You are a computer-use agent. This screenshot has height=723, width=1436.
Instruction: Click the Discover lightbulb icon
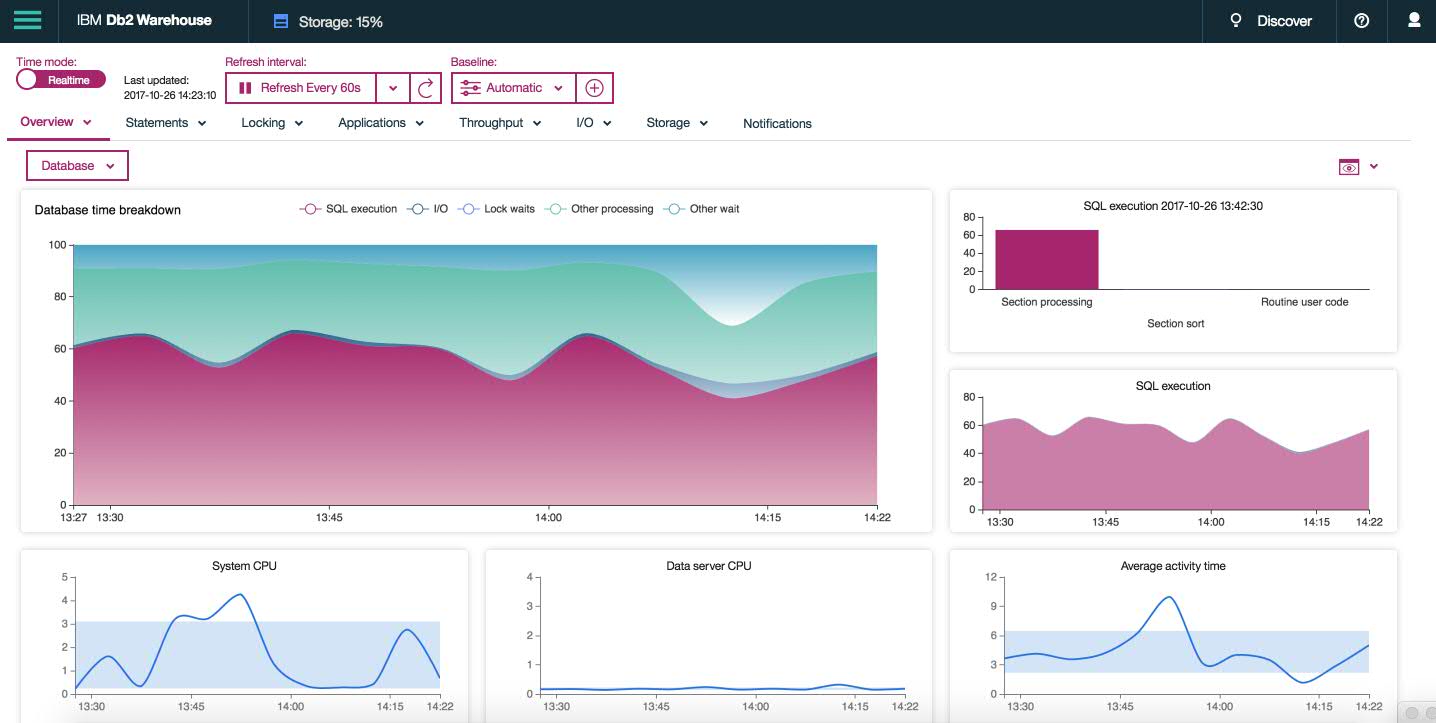(x=1235, y=20)
